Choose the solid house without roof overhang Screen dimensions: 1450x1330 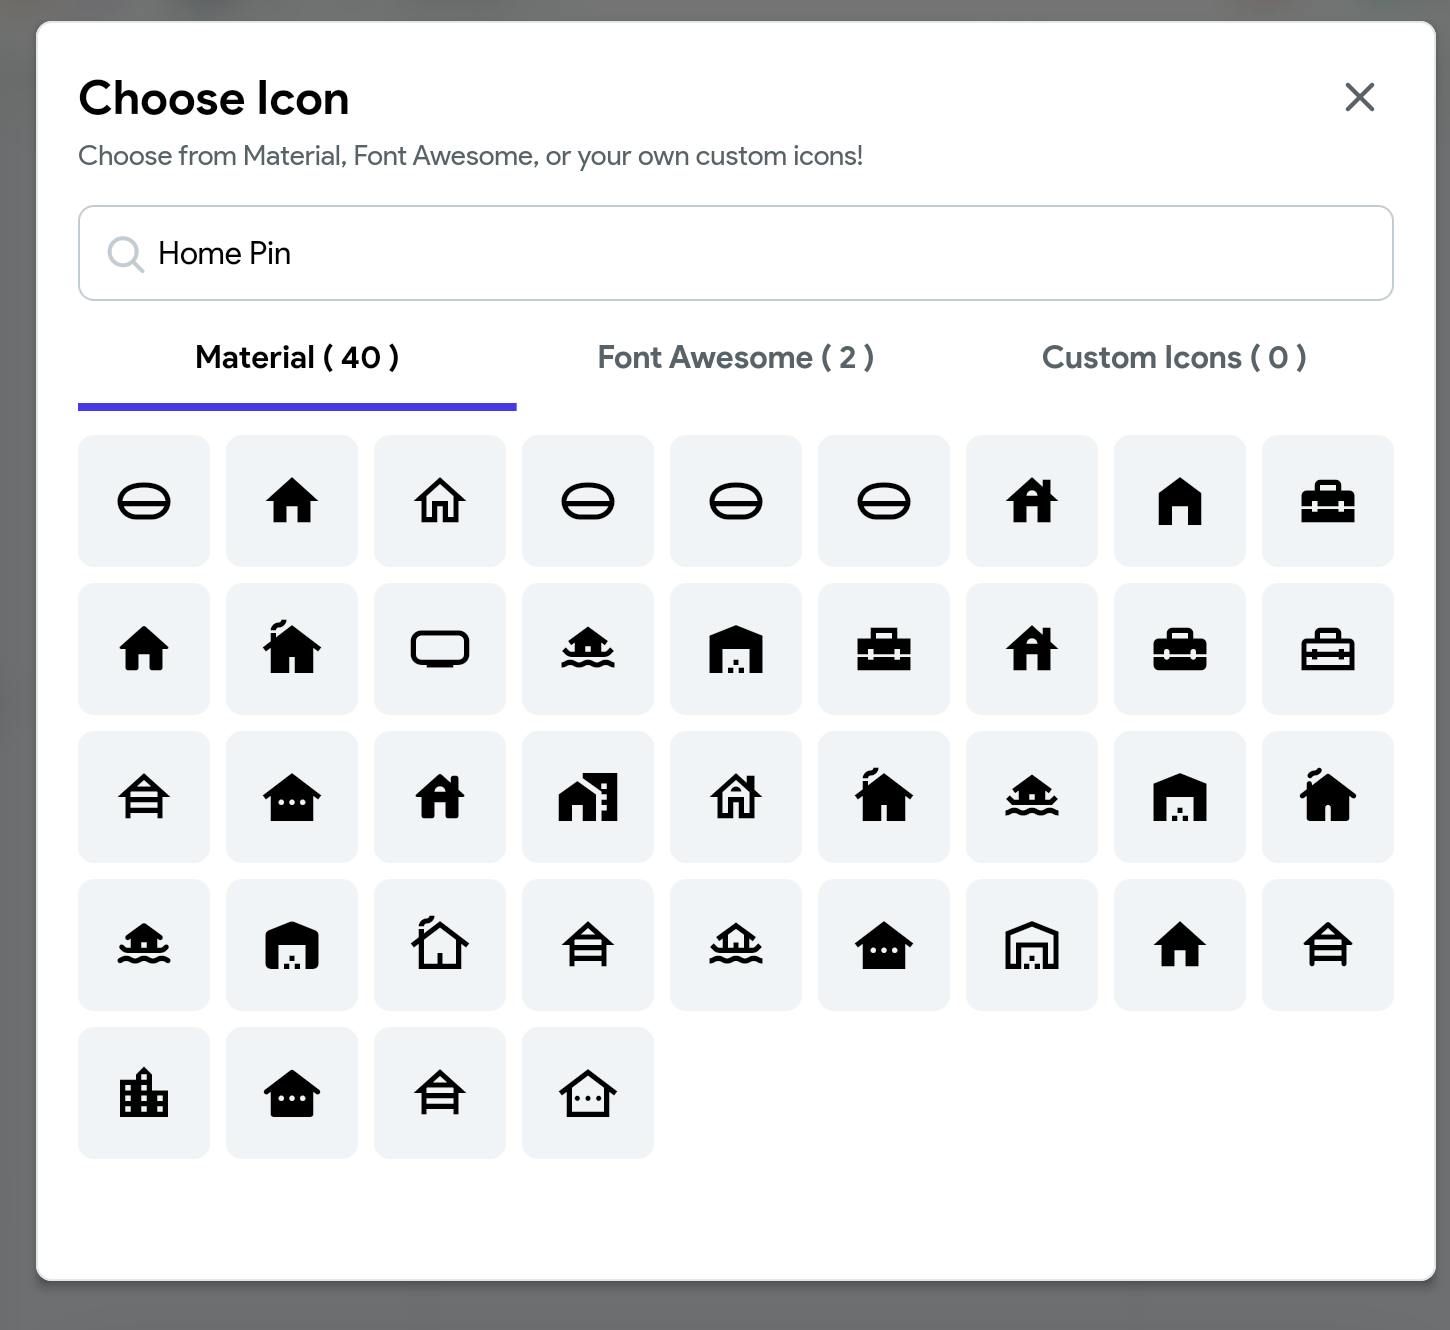coord(1180,501)
